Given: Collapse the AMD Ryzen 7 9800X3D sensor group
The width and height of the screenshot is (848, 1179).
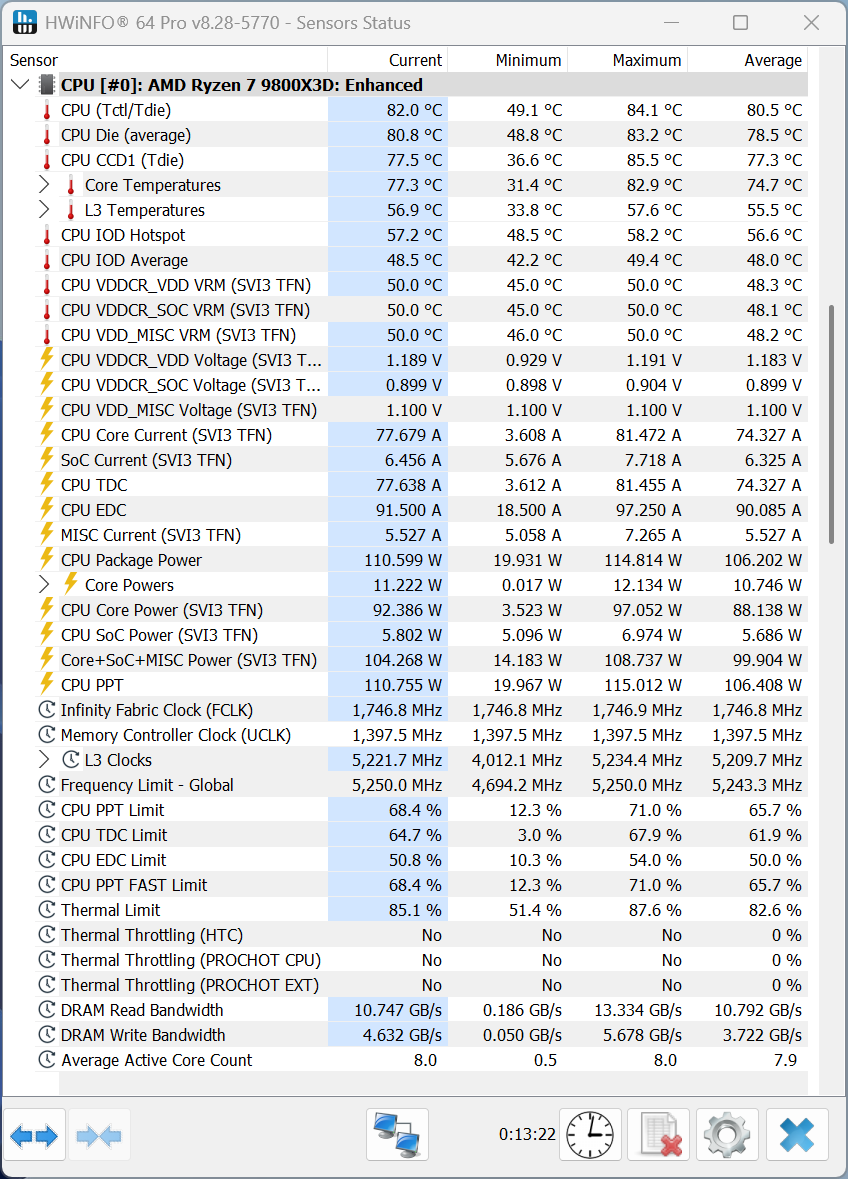Looking at the screenshot, I should click(x=20, y=84).
